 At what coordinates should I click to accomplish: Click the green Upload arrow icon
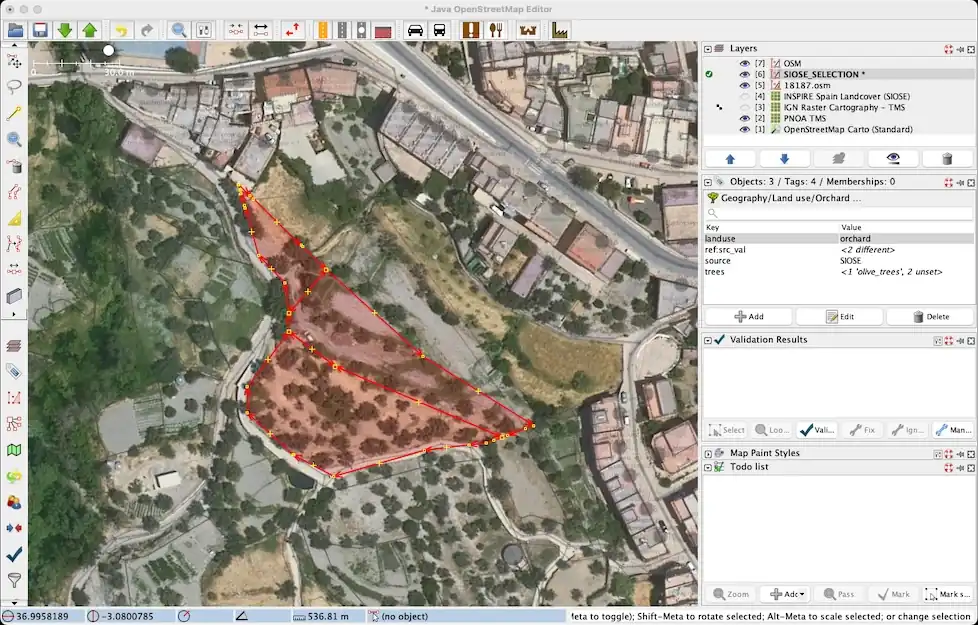(x=90, y=30)
